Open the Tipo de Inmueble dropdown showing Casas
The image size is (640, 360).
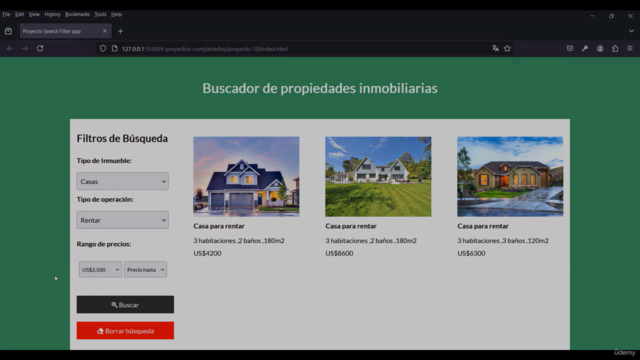coord(122,181)
